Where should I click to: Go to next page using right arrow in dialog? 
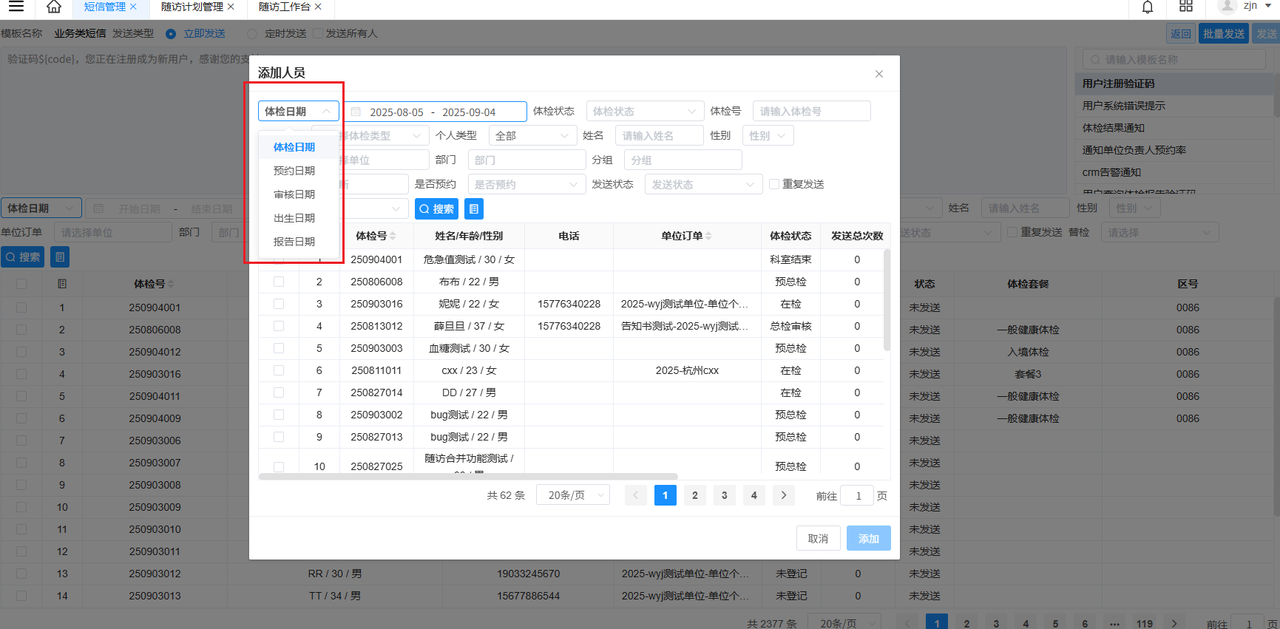click(784, 495)
